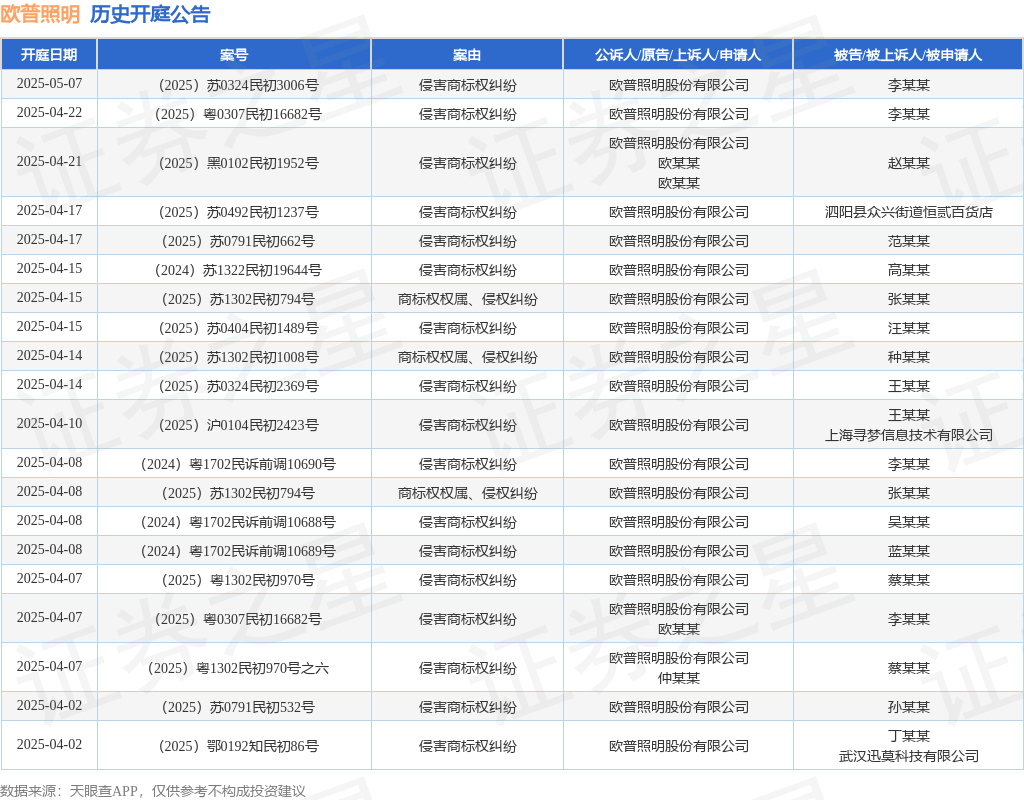
Task: Click defendant 吴某某
Action: 908,522
